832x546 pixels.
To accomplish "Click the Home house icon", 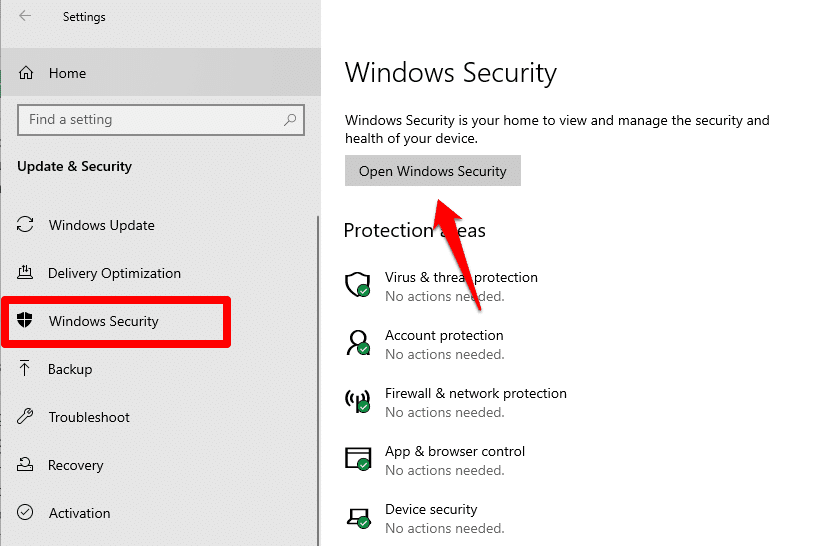I will point(27,73).
